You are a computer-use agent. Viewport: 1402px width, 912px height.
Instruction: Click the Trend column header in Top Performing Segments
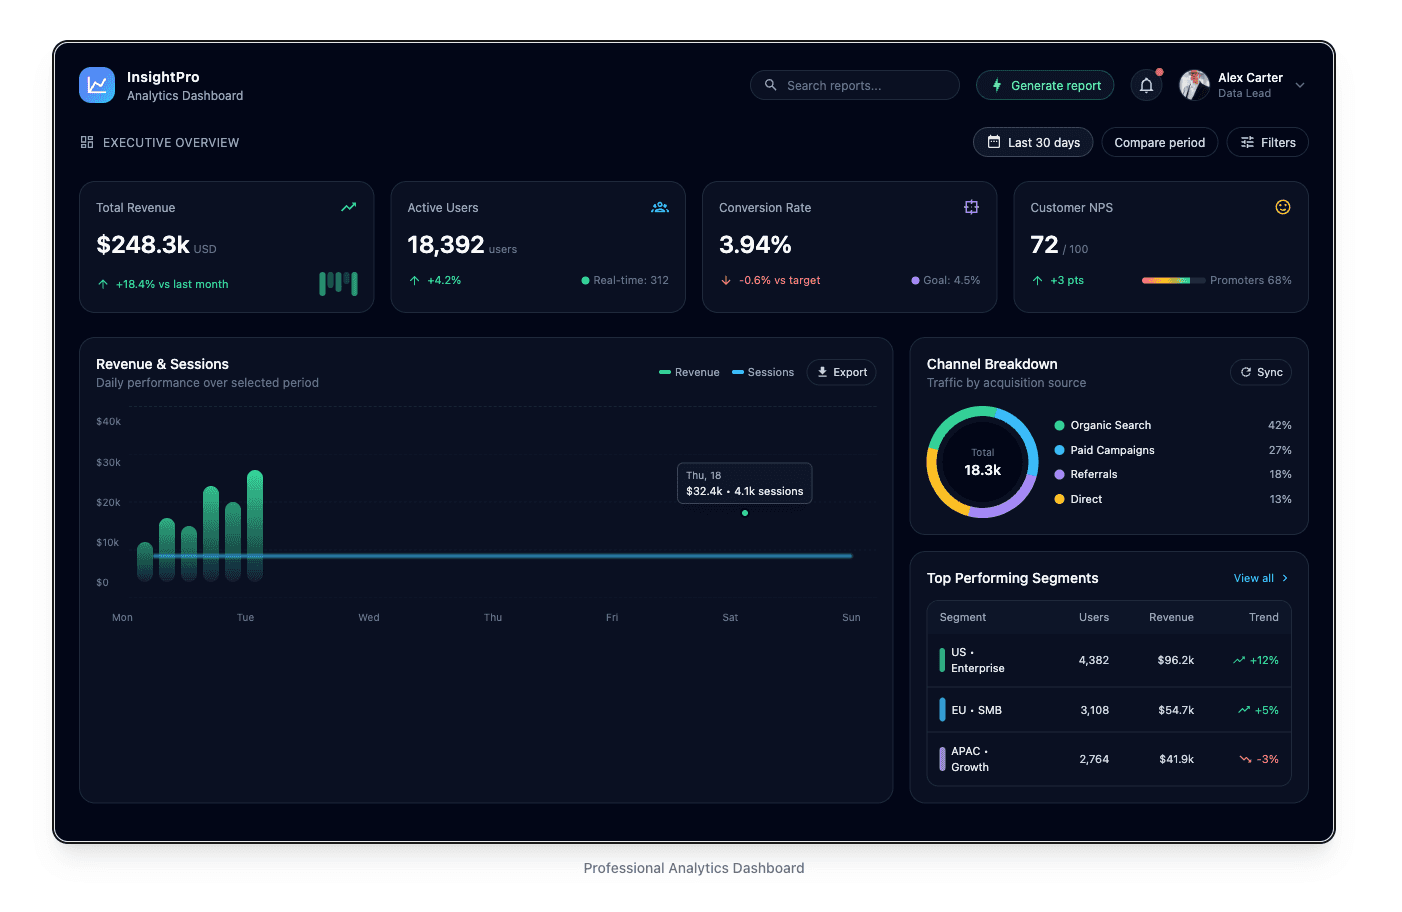click(x=1263, y=617)
